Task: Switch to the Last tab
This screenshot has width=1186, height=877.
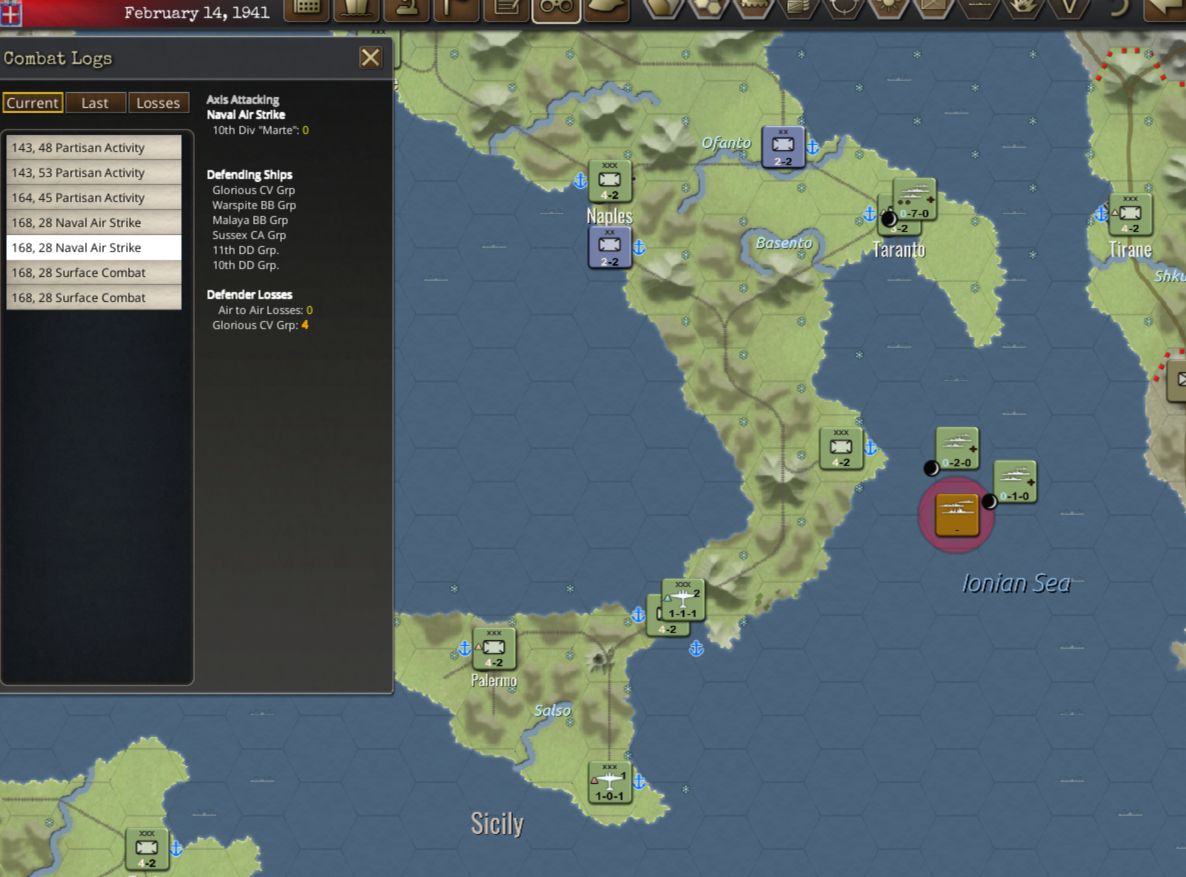Action: click(x=95, y=103)
